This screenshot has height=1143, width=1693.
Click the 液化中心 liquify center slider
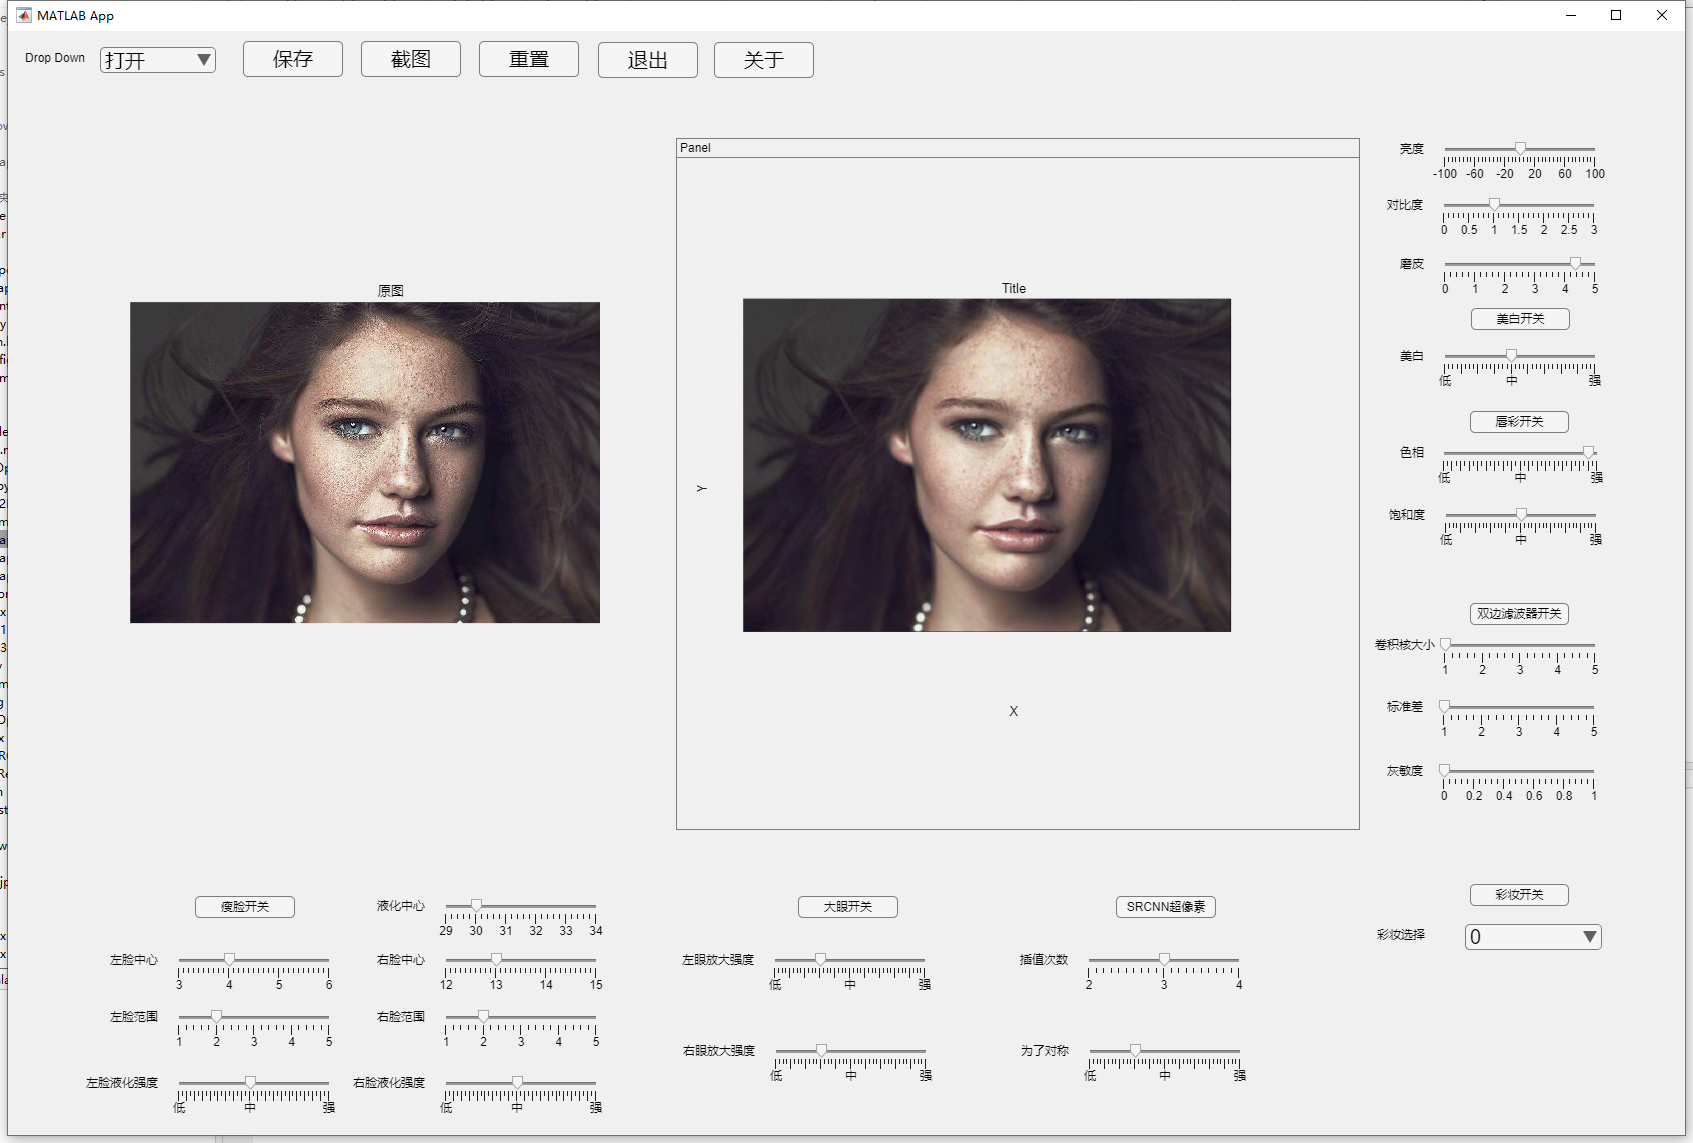[521, 905]
